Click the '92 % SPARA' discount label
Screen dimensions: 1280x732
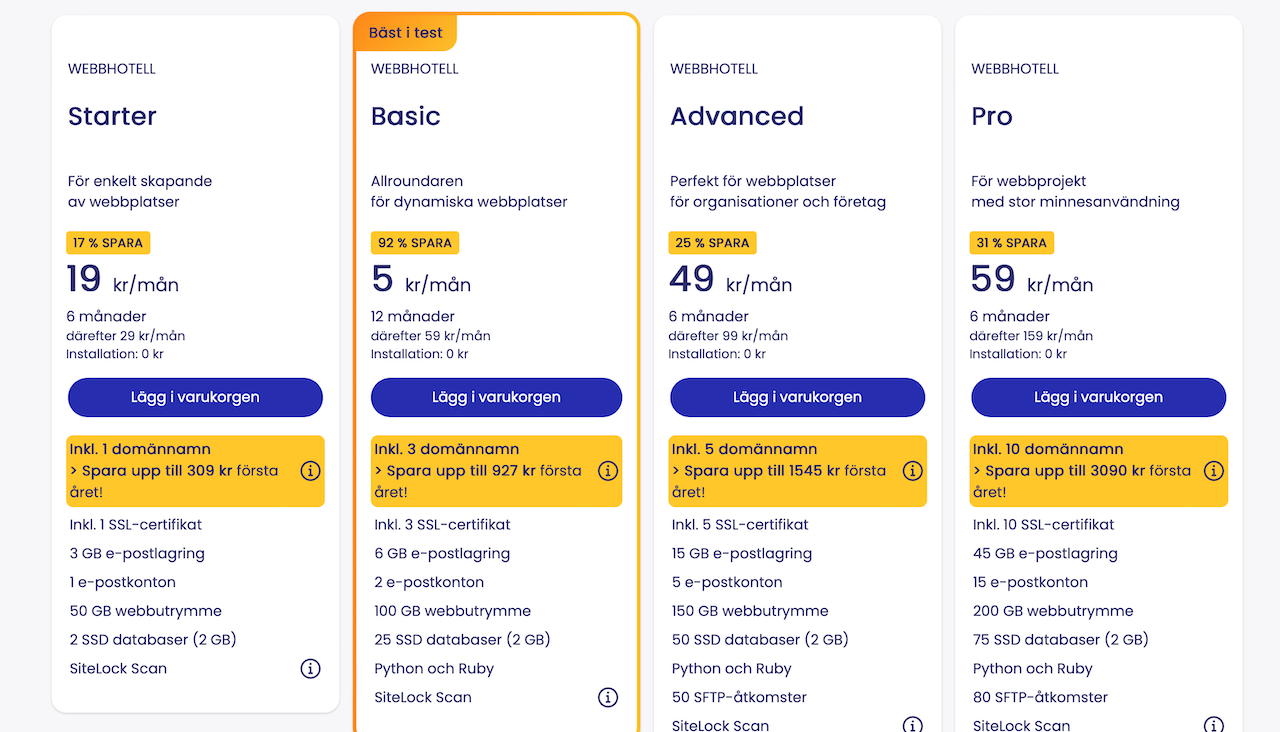[x=415, y=243]
